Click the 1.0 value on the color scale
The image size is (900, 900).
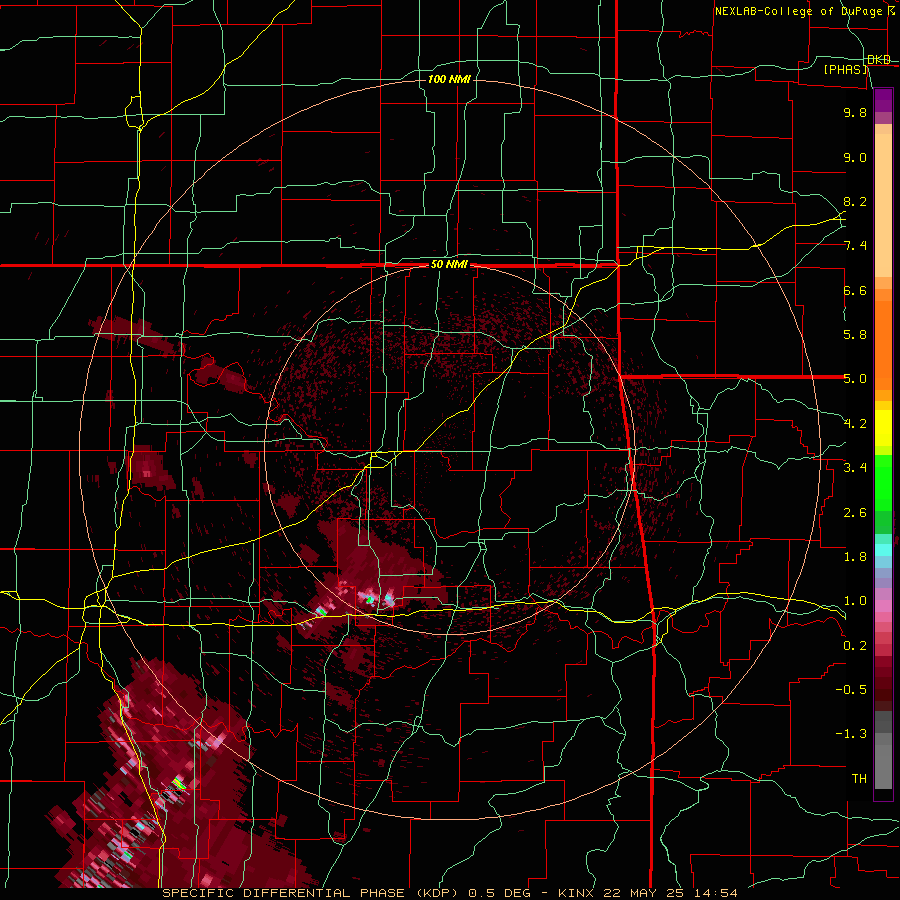[855, 601]
